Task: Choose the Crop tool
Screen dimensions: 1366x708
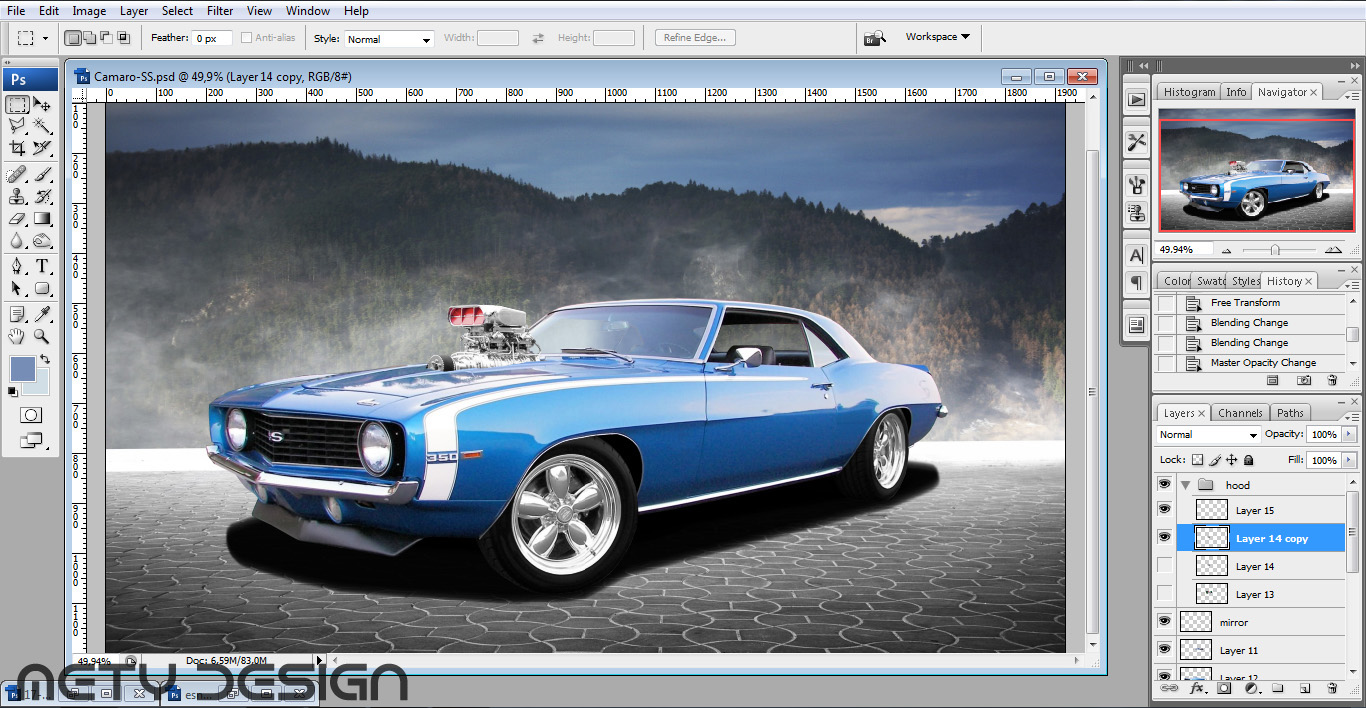Action: tap(17, 148)
